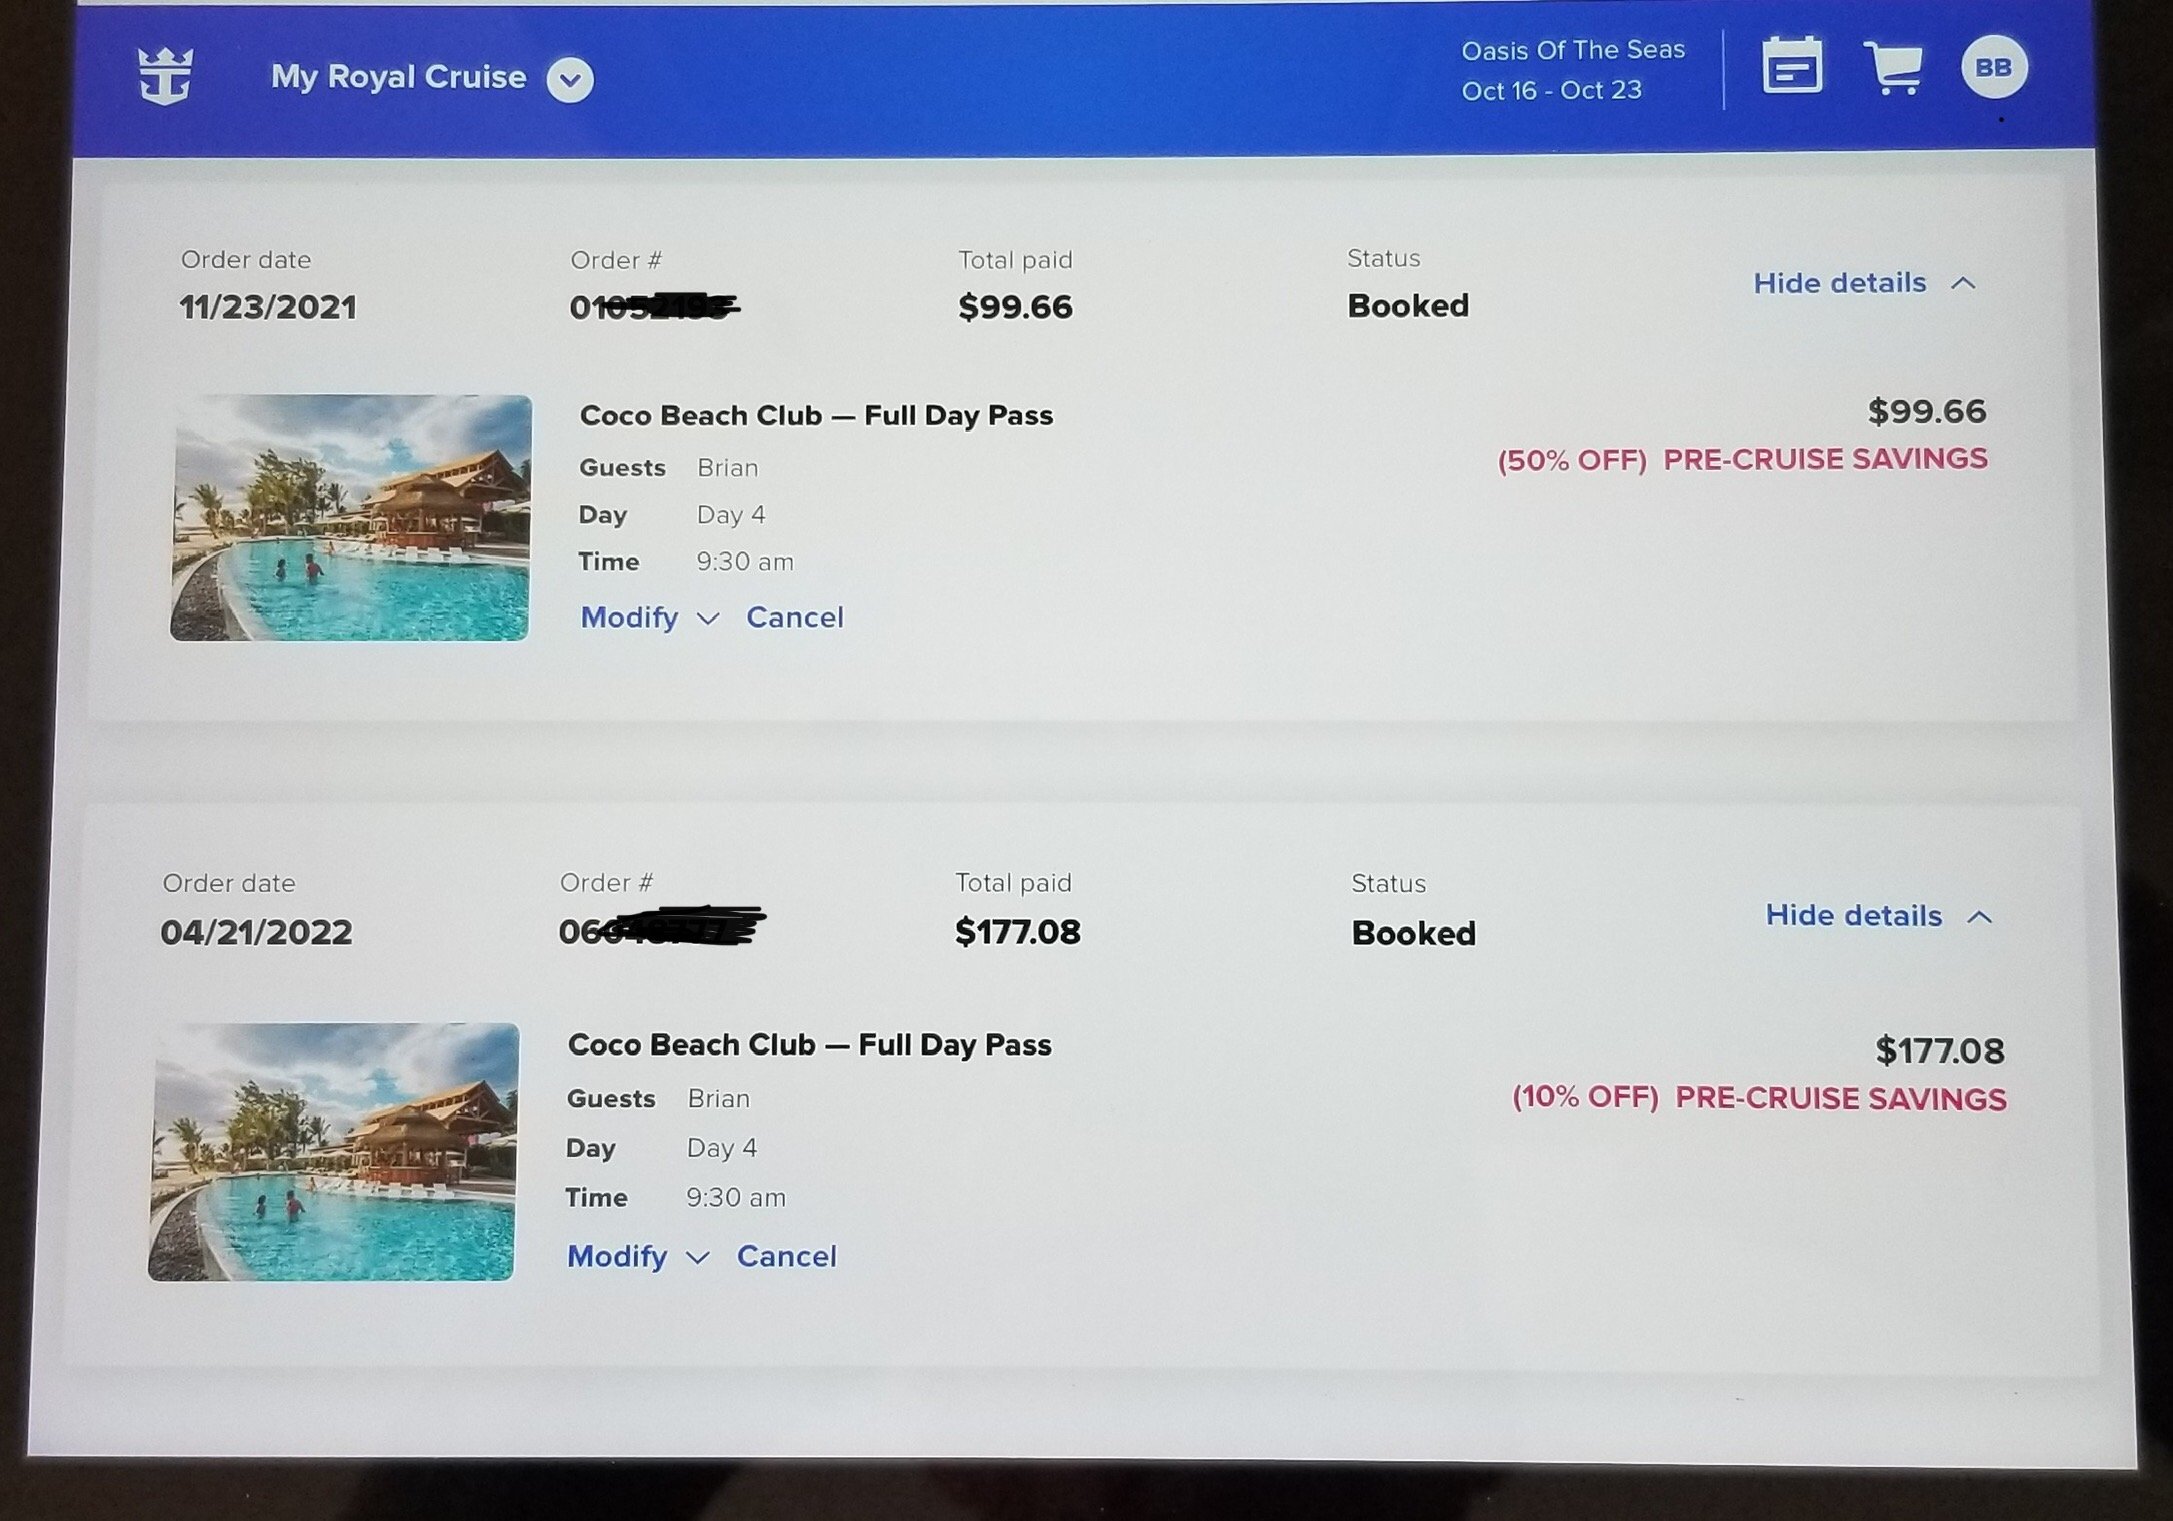Open the calendar planner icon
2173x1521 pixels.
[1791, 66]
